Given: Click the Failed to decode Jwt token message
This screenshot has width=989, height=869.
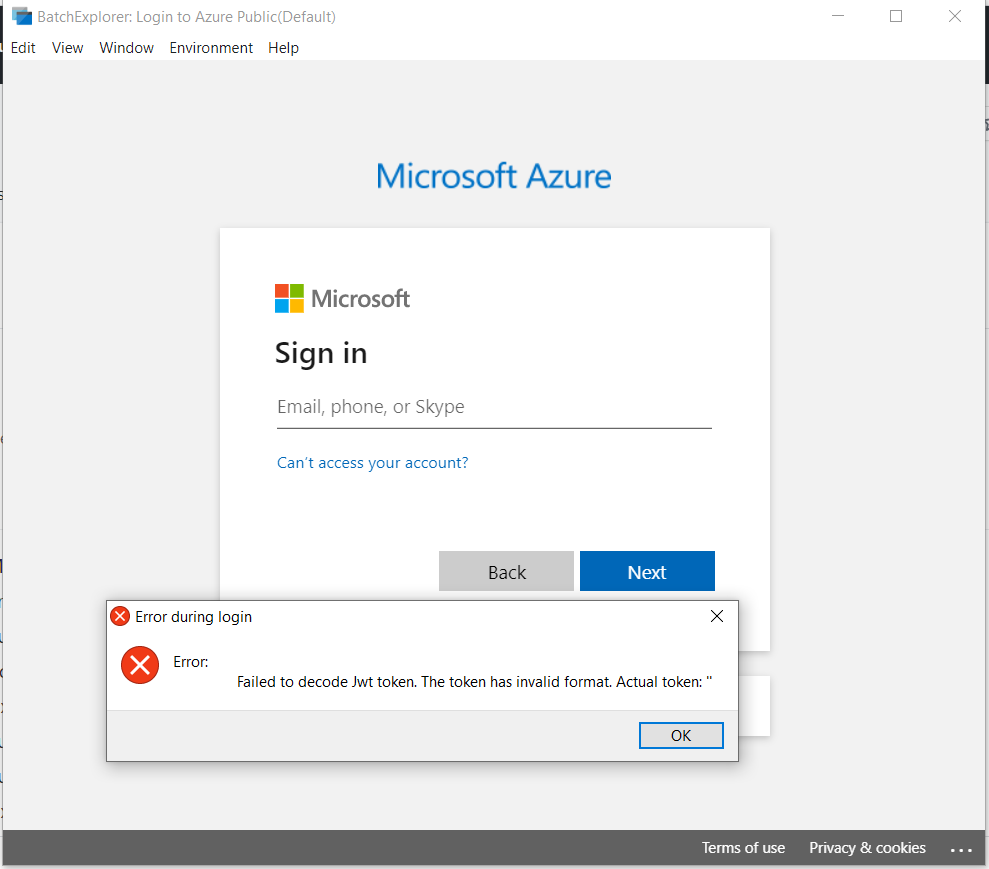Looking at the screenshot, I should (x=474, y=682).
